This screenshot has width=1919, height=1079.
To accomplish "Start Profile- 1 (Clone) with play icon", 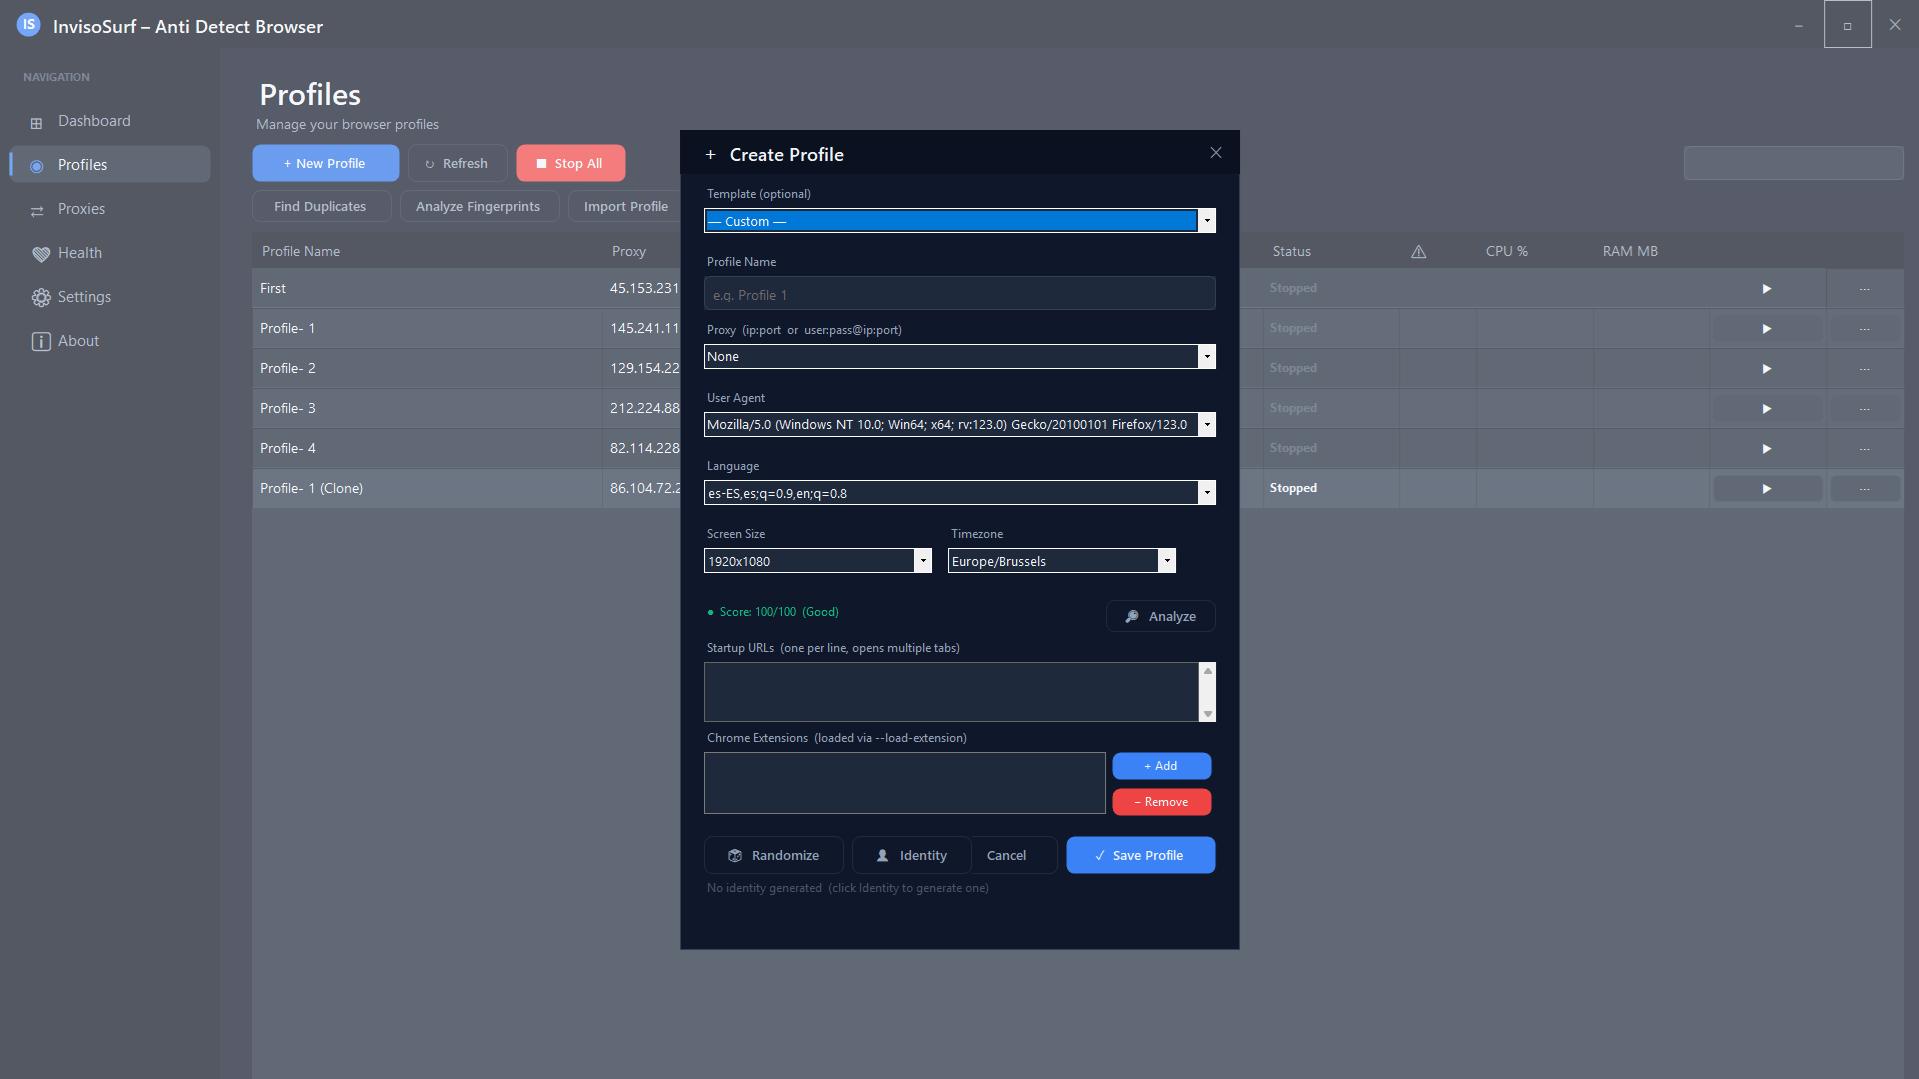I will [1766, 489].
